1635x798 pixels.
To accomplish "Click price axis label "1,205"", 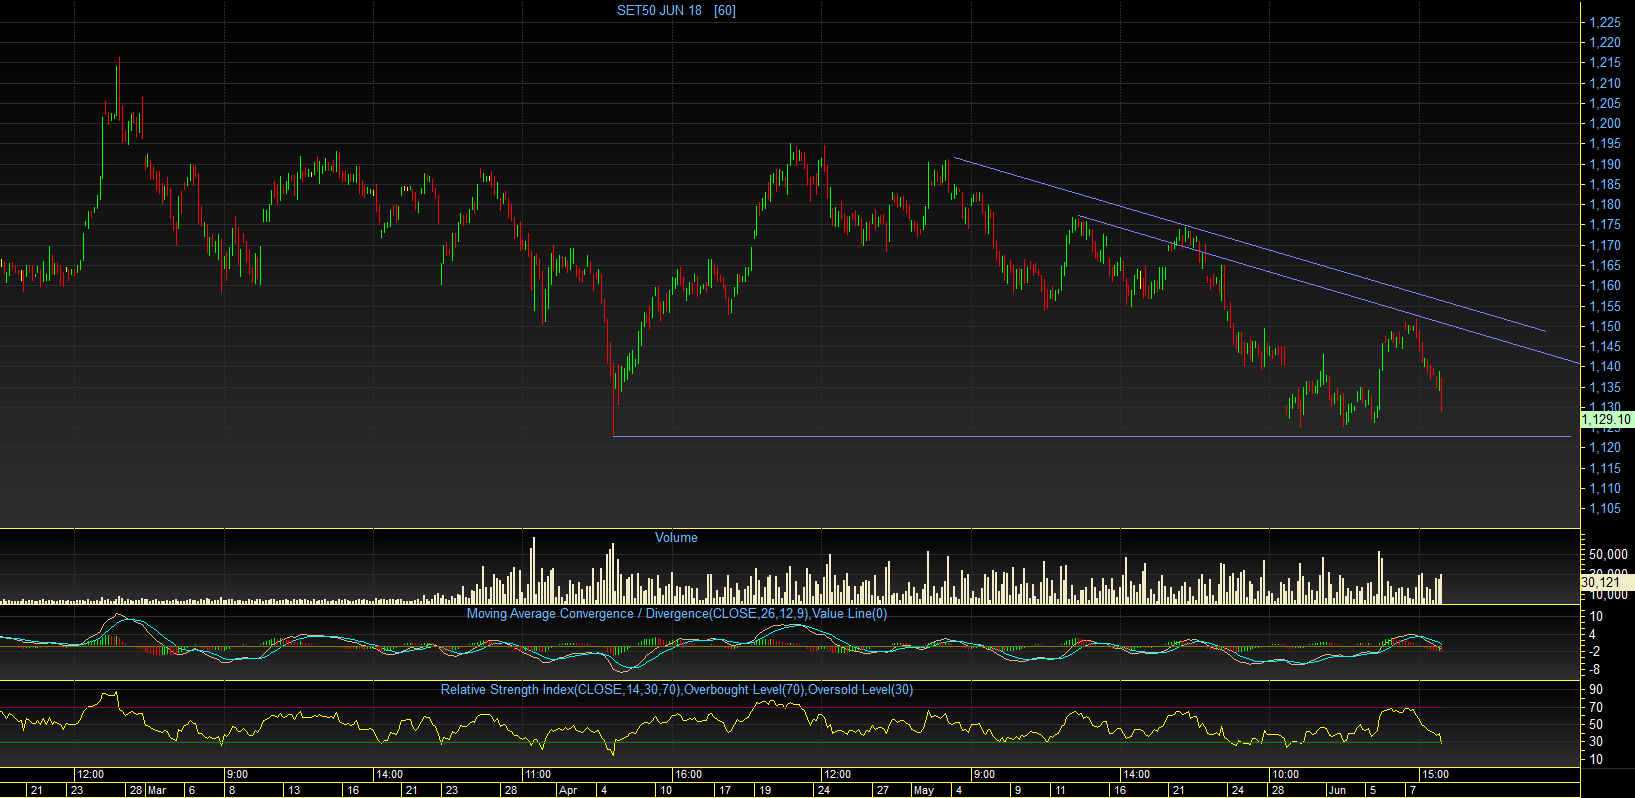I will [1605, 103].
